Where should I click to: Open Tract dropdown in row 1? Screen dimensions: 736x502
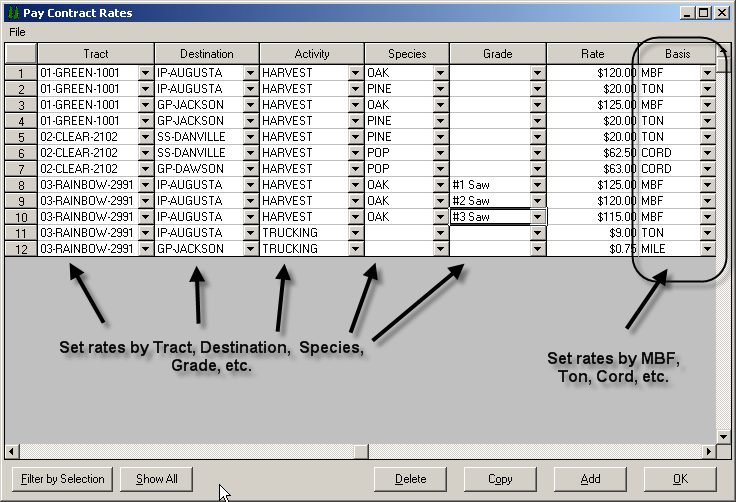146,73
